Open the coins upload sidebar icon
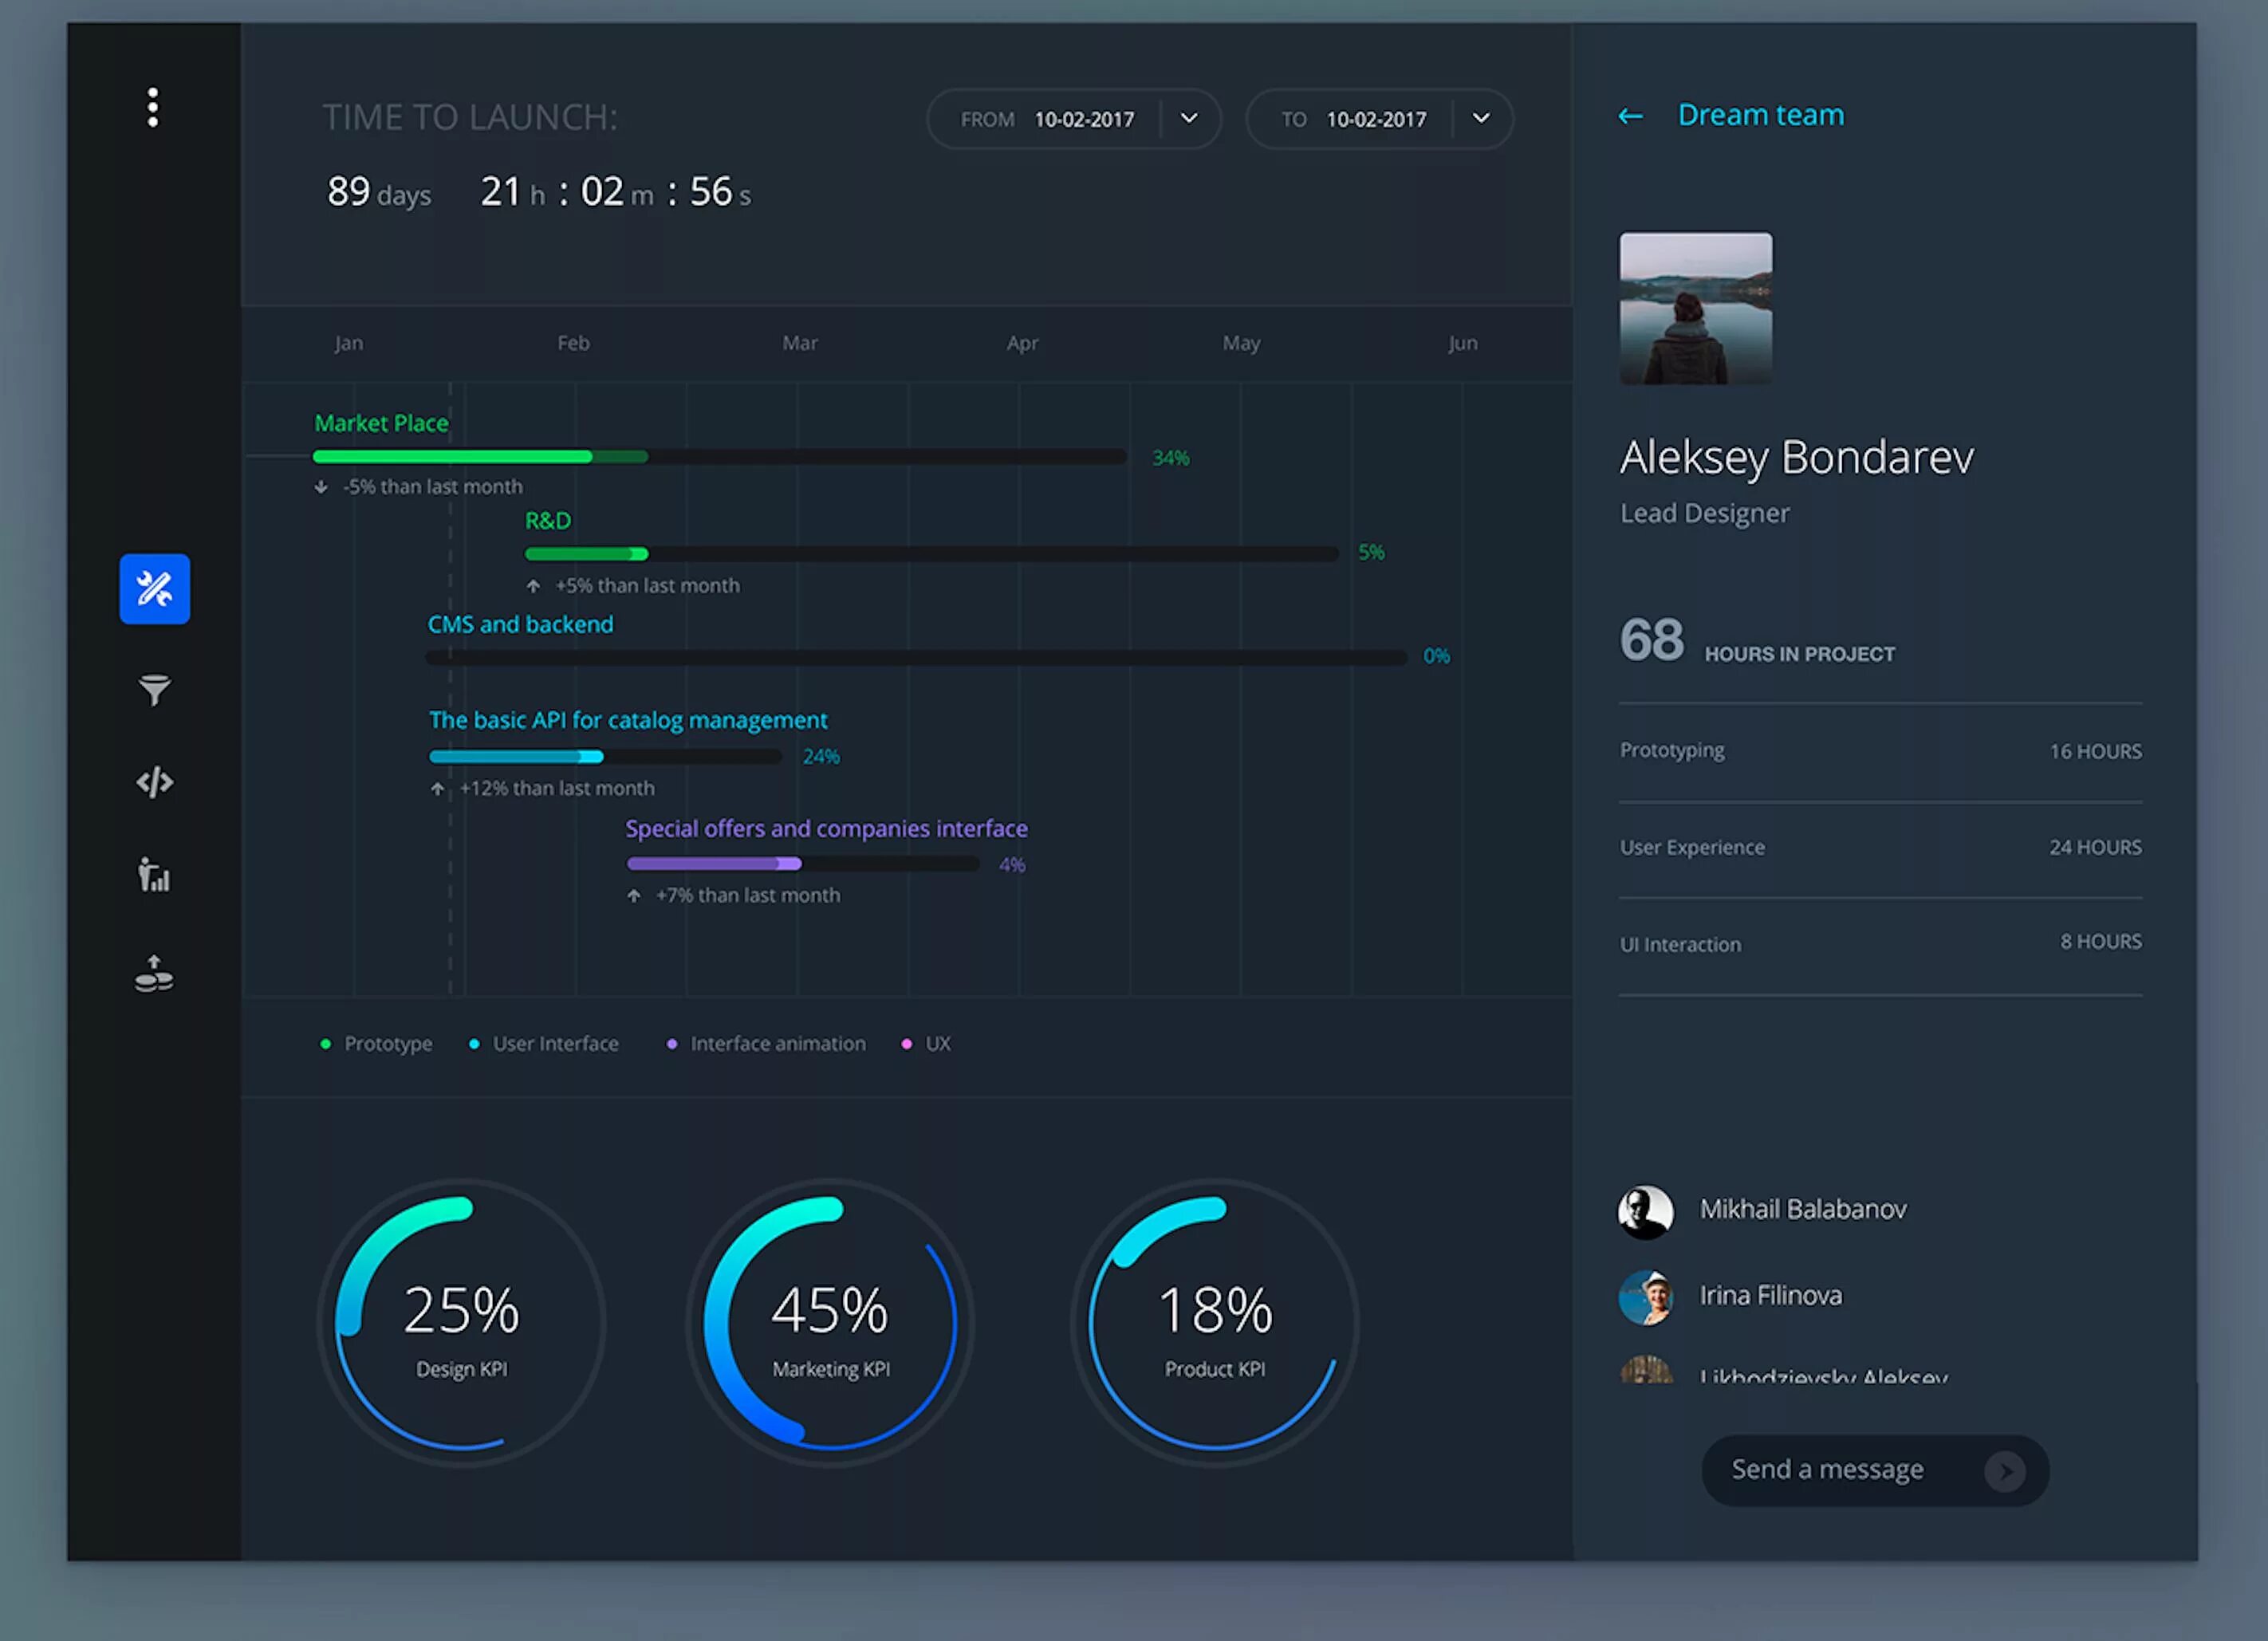The width and height of the screenshot is (2268, 1641). tap(154, 973)
